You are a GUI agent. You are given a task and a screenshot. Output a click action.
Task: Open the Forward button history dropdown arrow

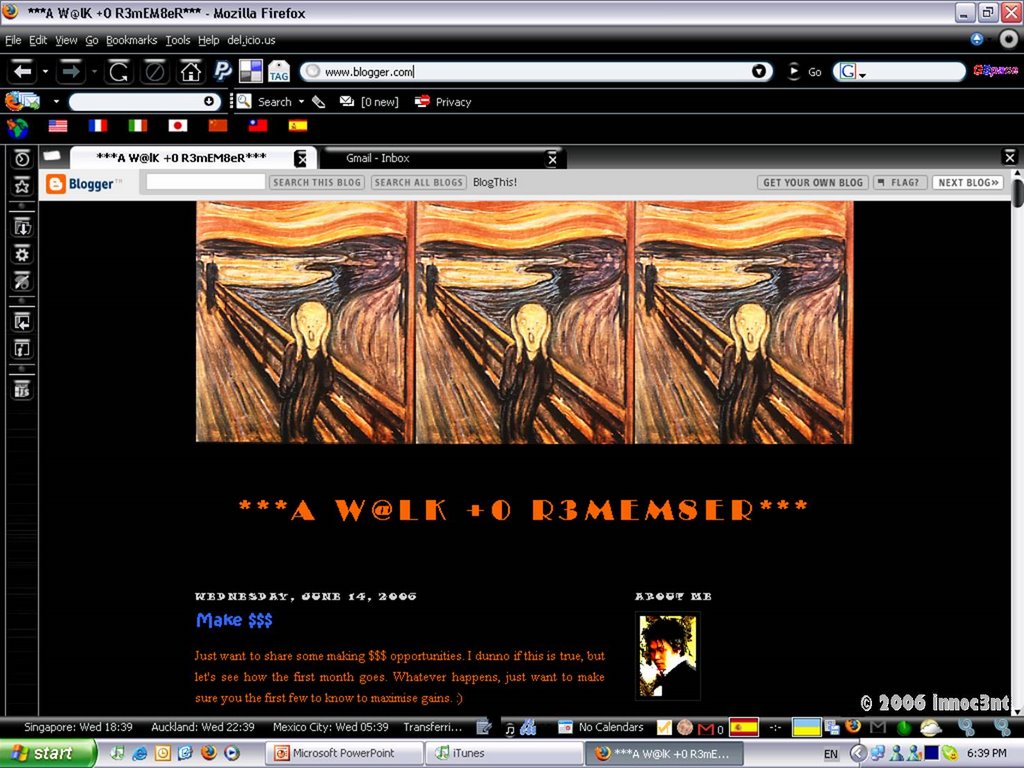pos(94,71)
